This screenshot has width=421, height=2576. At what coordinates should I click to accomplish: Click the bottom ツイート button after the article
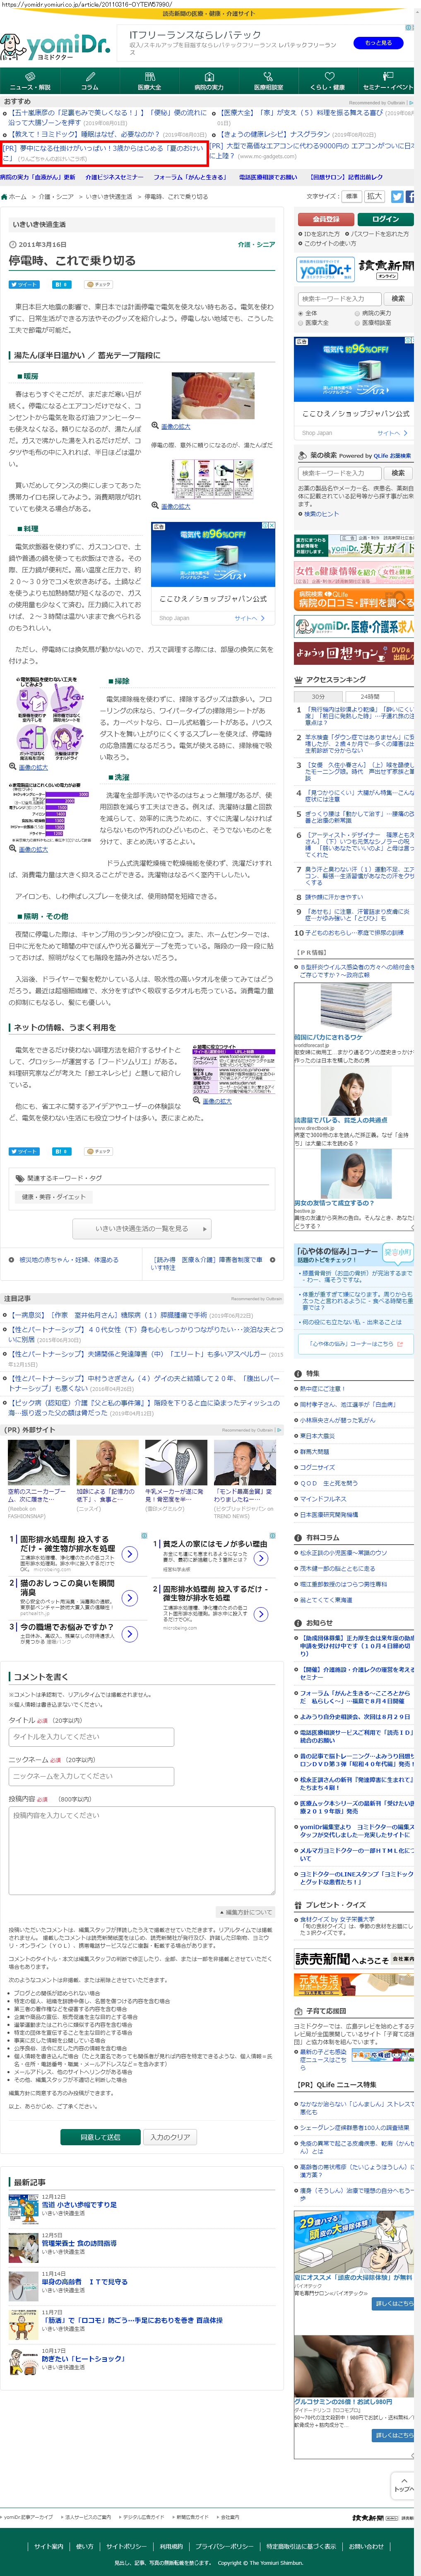[x=24, y=1151]
